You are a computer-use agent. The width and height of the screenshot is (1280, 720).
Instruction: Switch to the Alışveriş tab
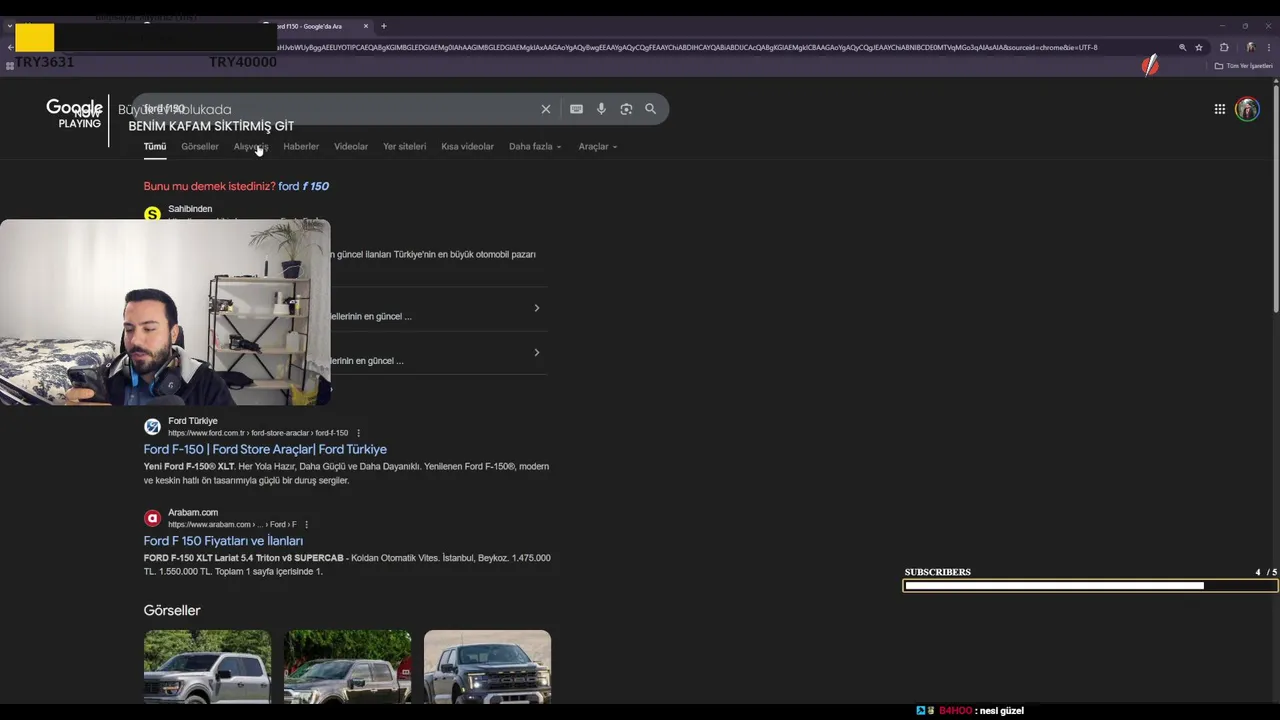251,146
